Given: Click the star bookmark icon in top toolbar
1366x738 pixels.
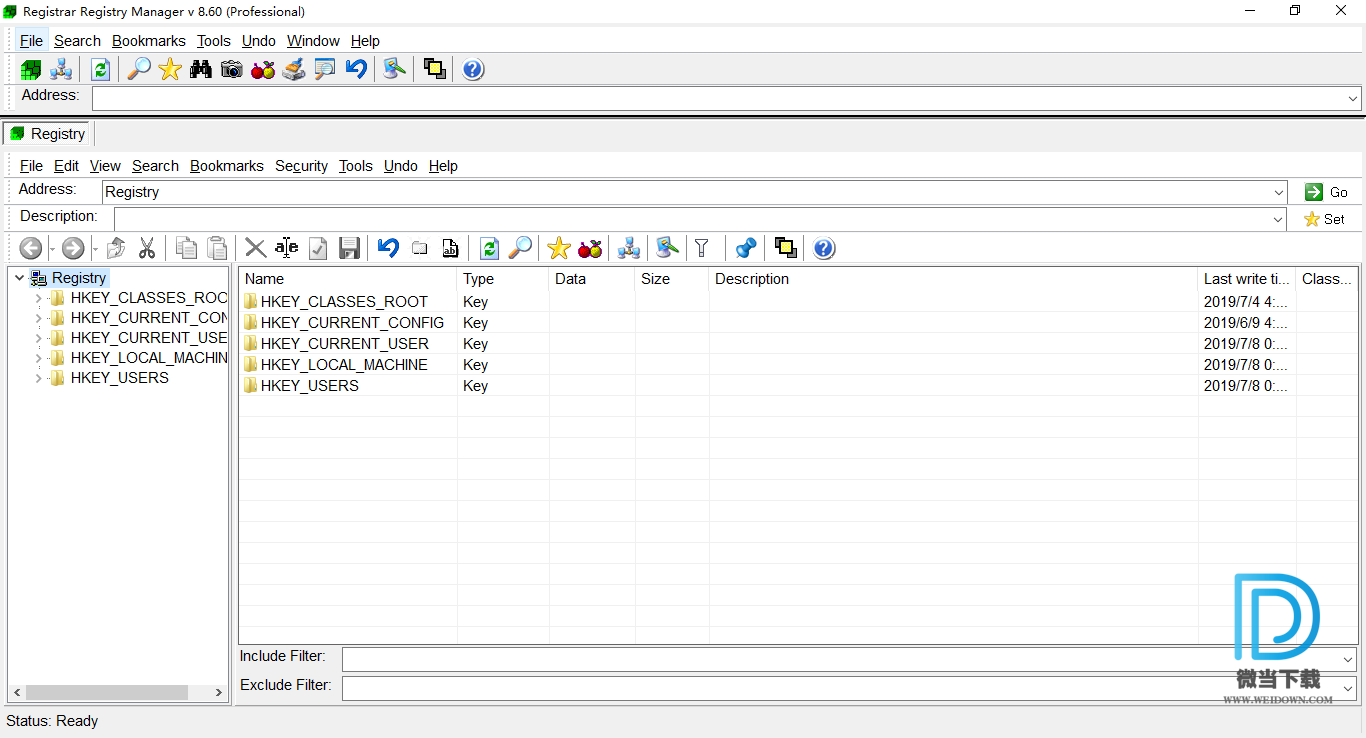Looking at the screenshot, I should click(170, 69).
